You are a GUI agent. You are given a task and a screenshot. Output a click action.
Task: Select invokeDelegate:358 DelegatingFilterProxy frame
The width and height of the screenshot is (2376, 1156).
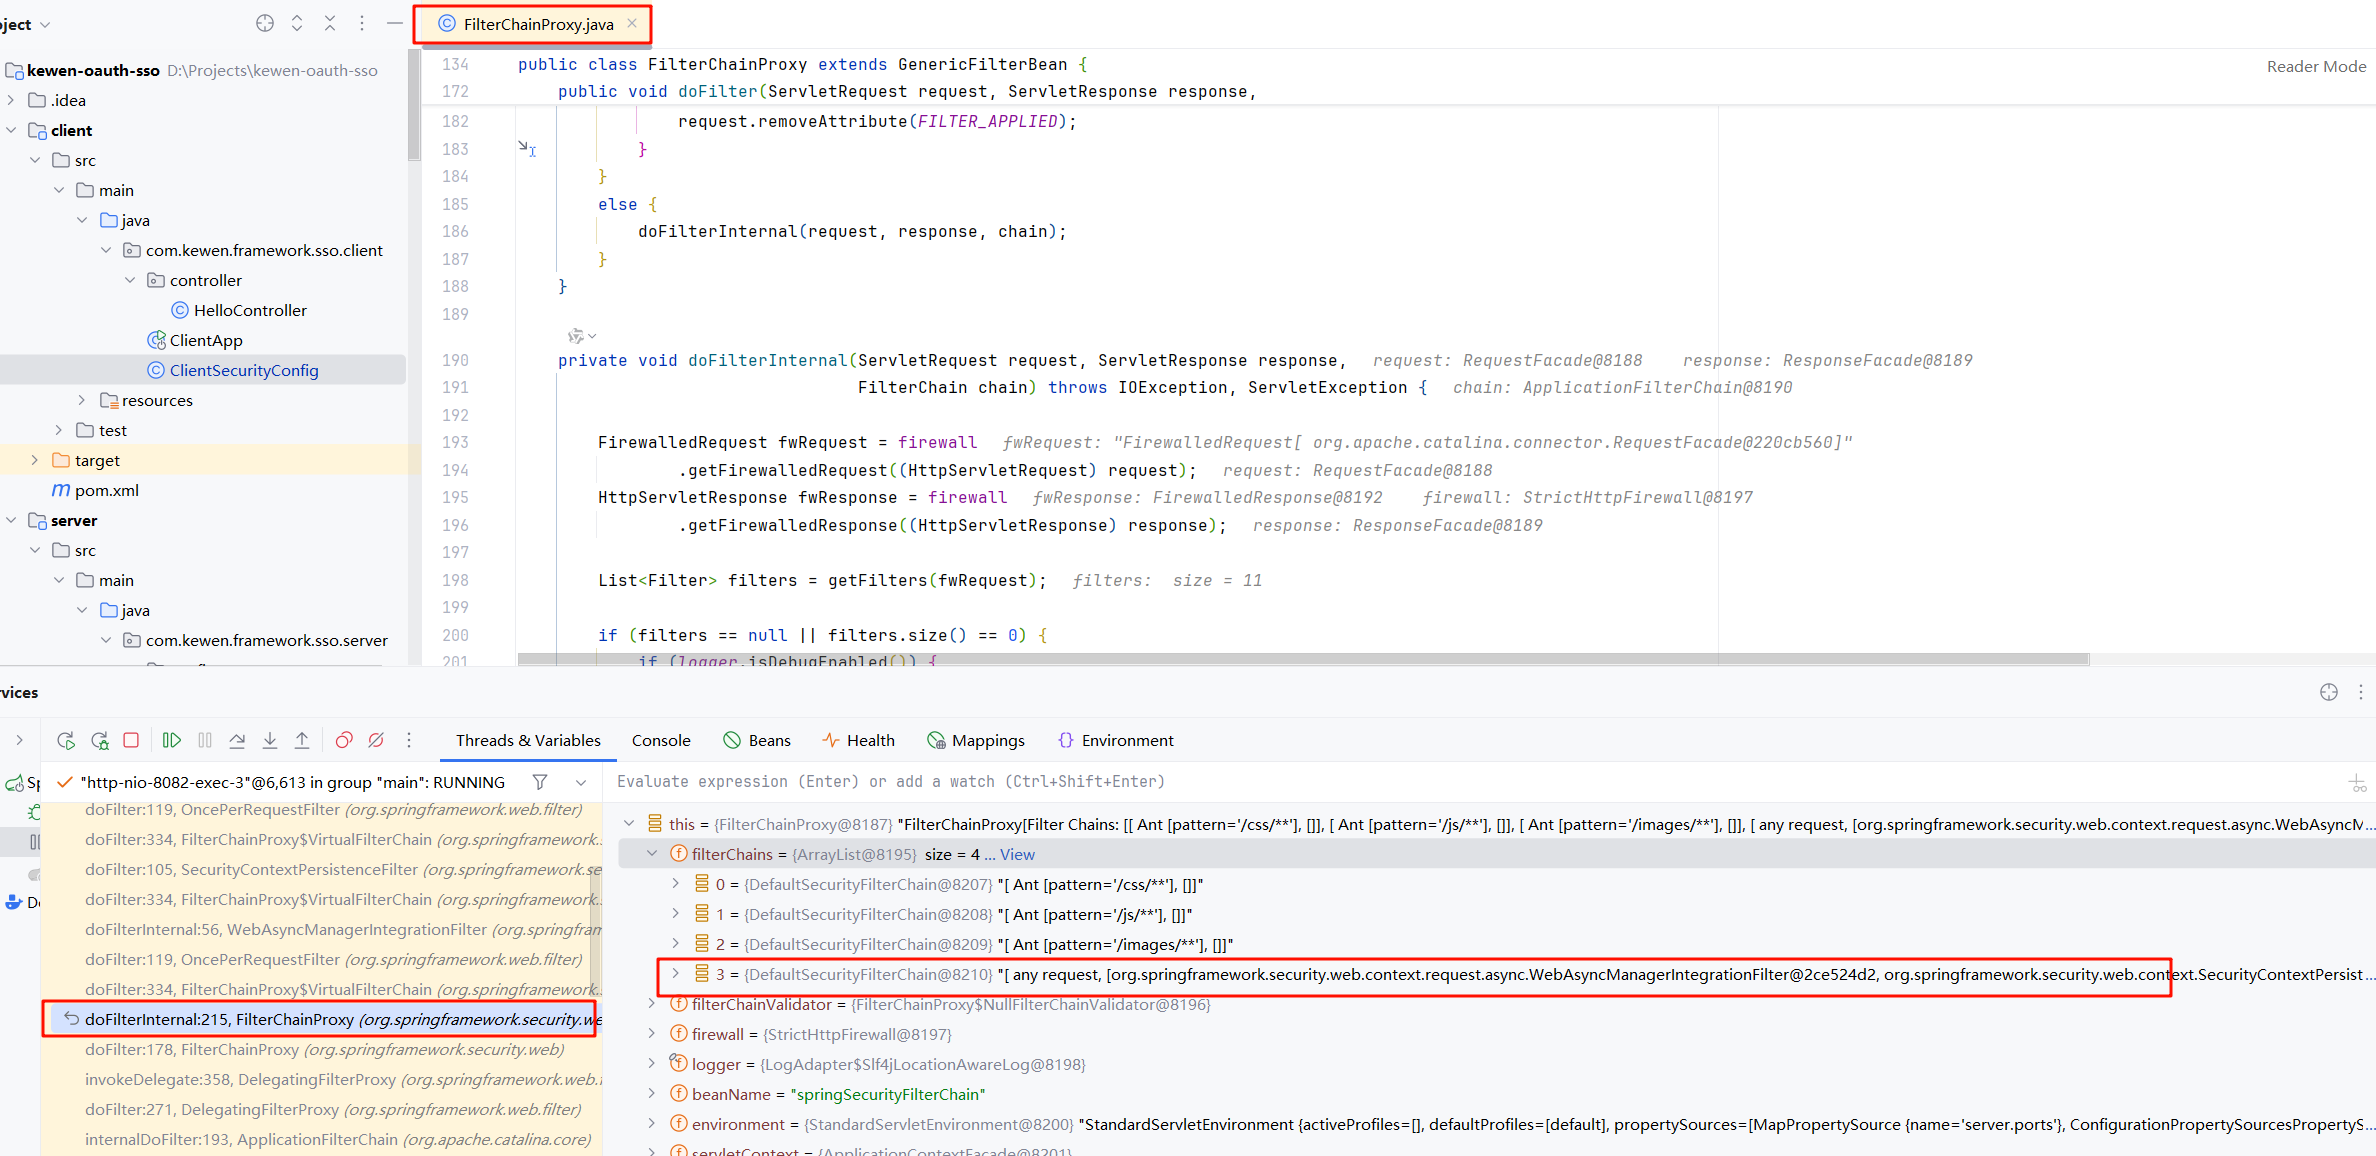point(320,1079)
